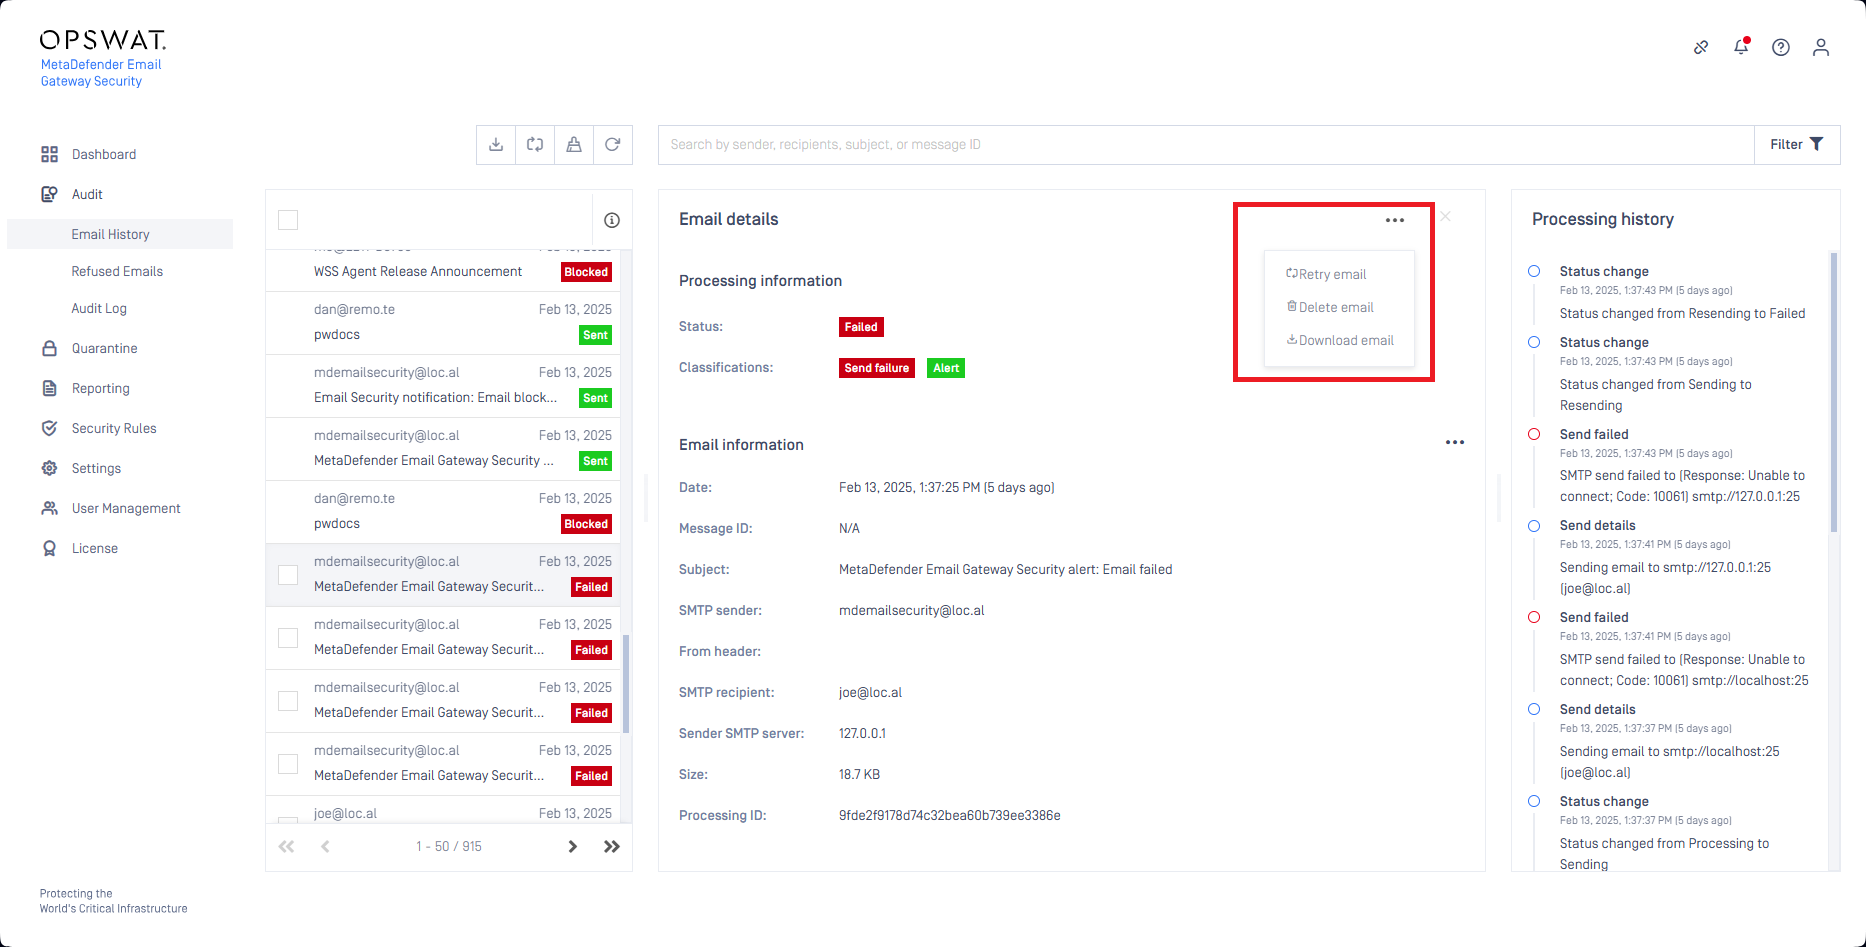Go to next page of emails
The image size is (1866, 947).
[x=573, y=846]
